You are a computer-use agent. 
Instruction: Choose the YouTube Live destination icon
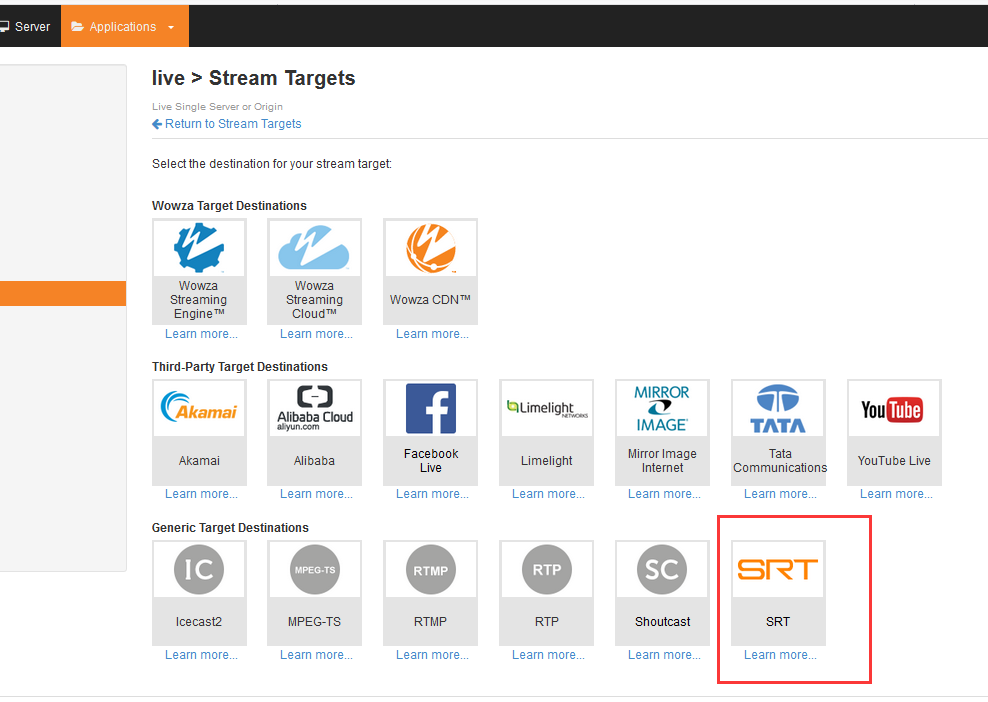point(894,408)
